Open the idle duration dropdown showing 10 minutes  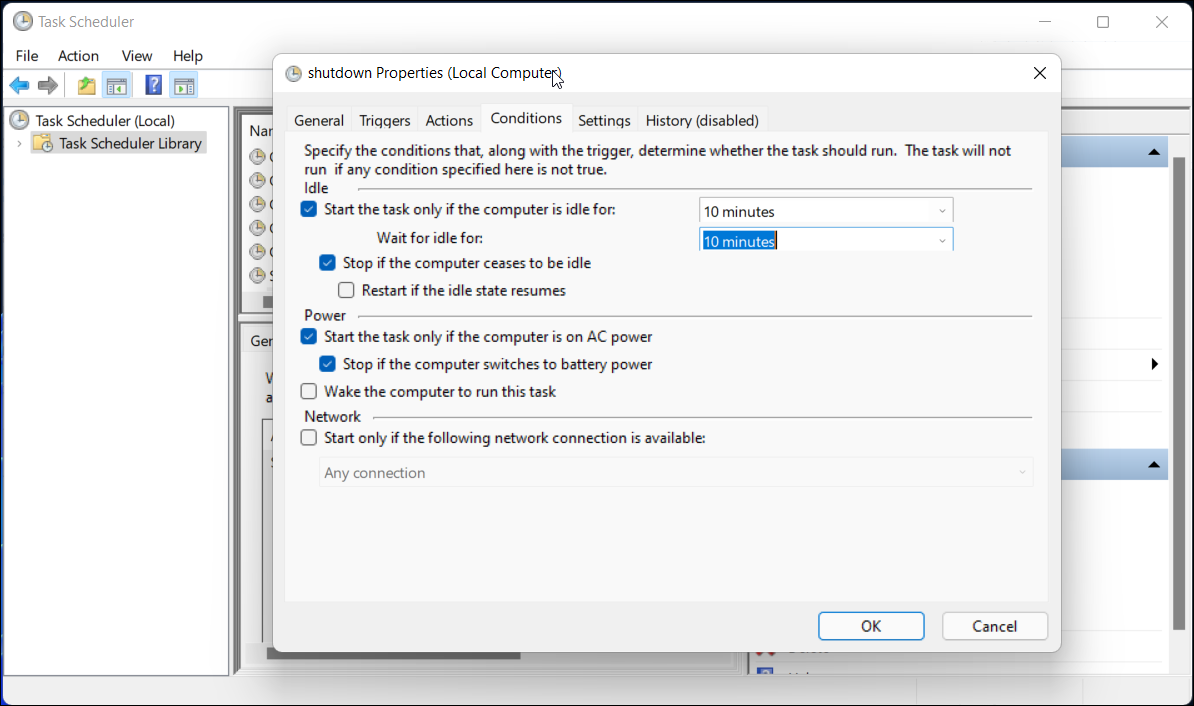click(x=941, y=210)
